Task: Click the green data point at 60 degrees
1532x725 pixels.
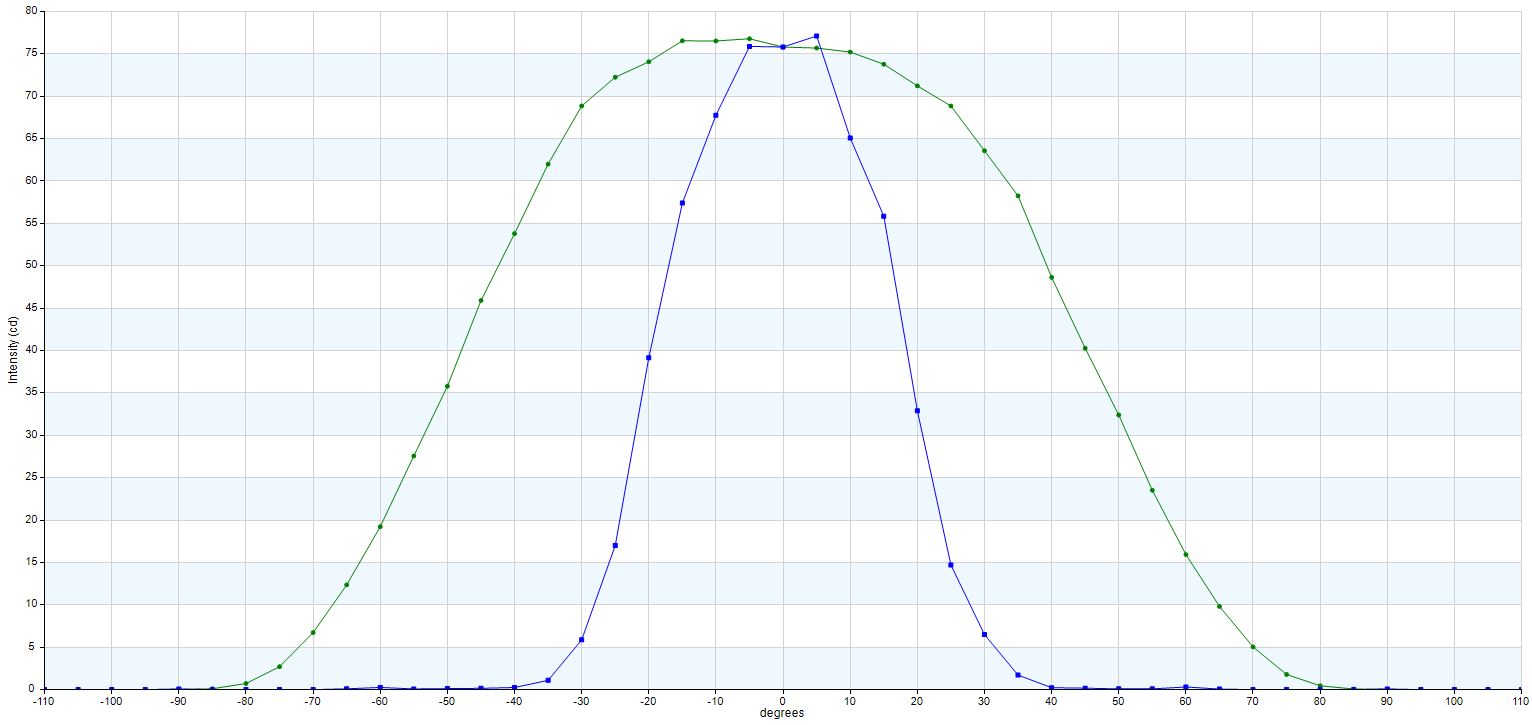Action: 1185,554
